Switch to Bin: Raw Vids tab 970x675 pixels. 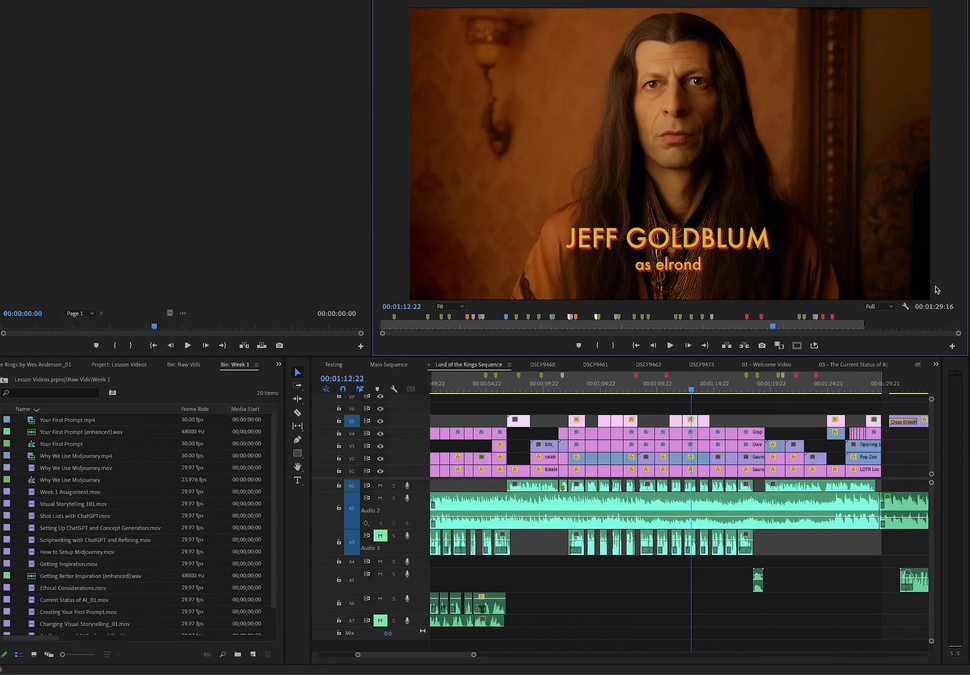point(183,364)
